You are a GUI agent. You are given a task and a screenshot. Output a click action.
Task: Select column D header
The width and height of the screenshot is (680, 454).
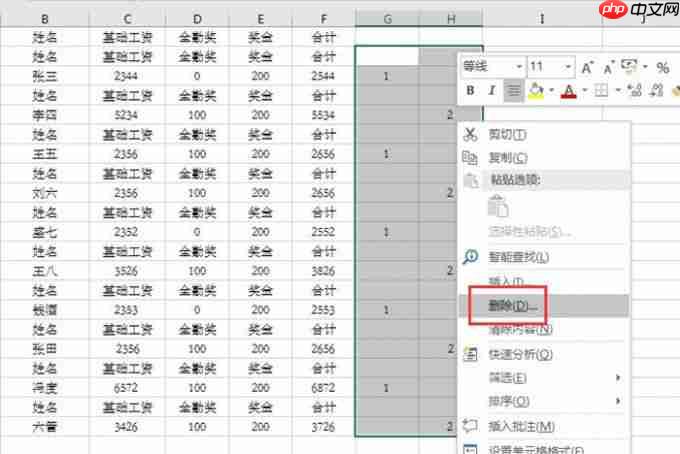(x=197, y=19)
